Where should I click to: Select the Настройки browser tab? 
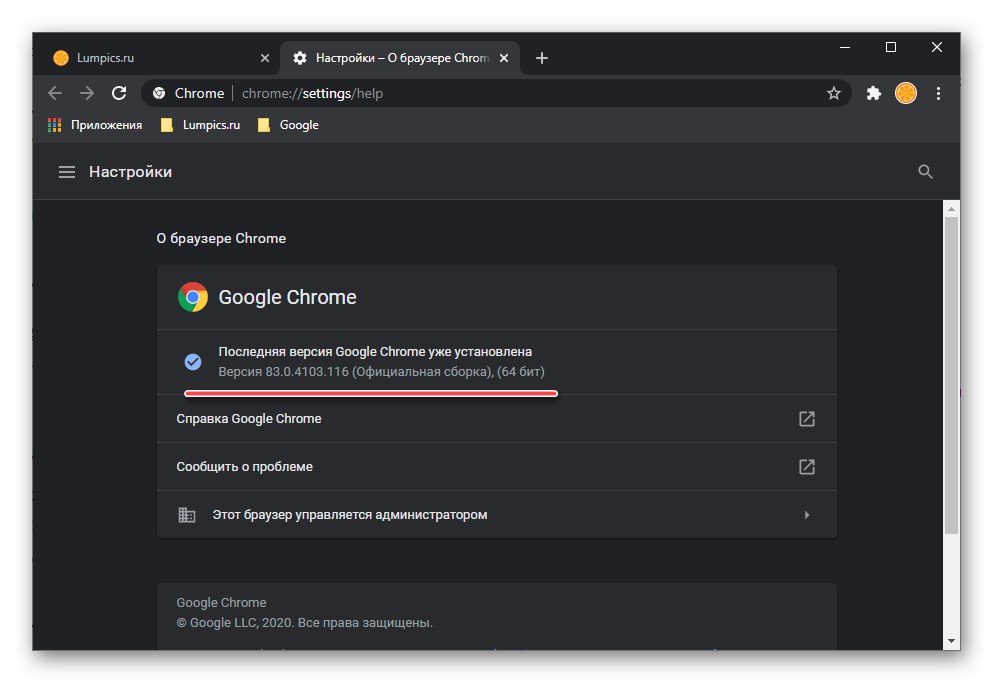[390, 57]
